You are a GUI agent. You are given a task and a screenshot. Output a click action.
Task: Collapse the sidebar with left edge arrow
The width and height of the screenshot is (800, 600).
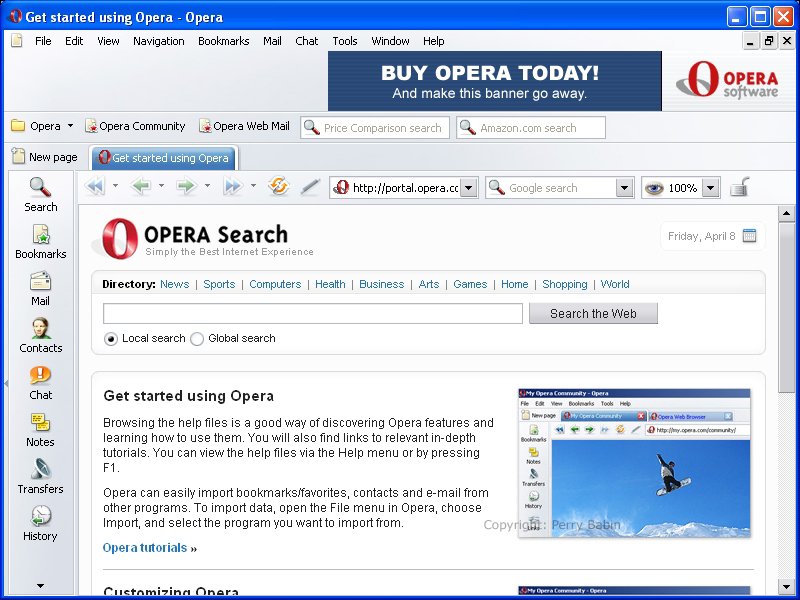6,383
